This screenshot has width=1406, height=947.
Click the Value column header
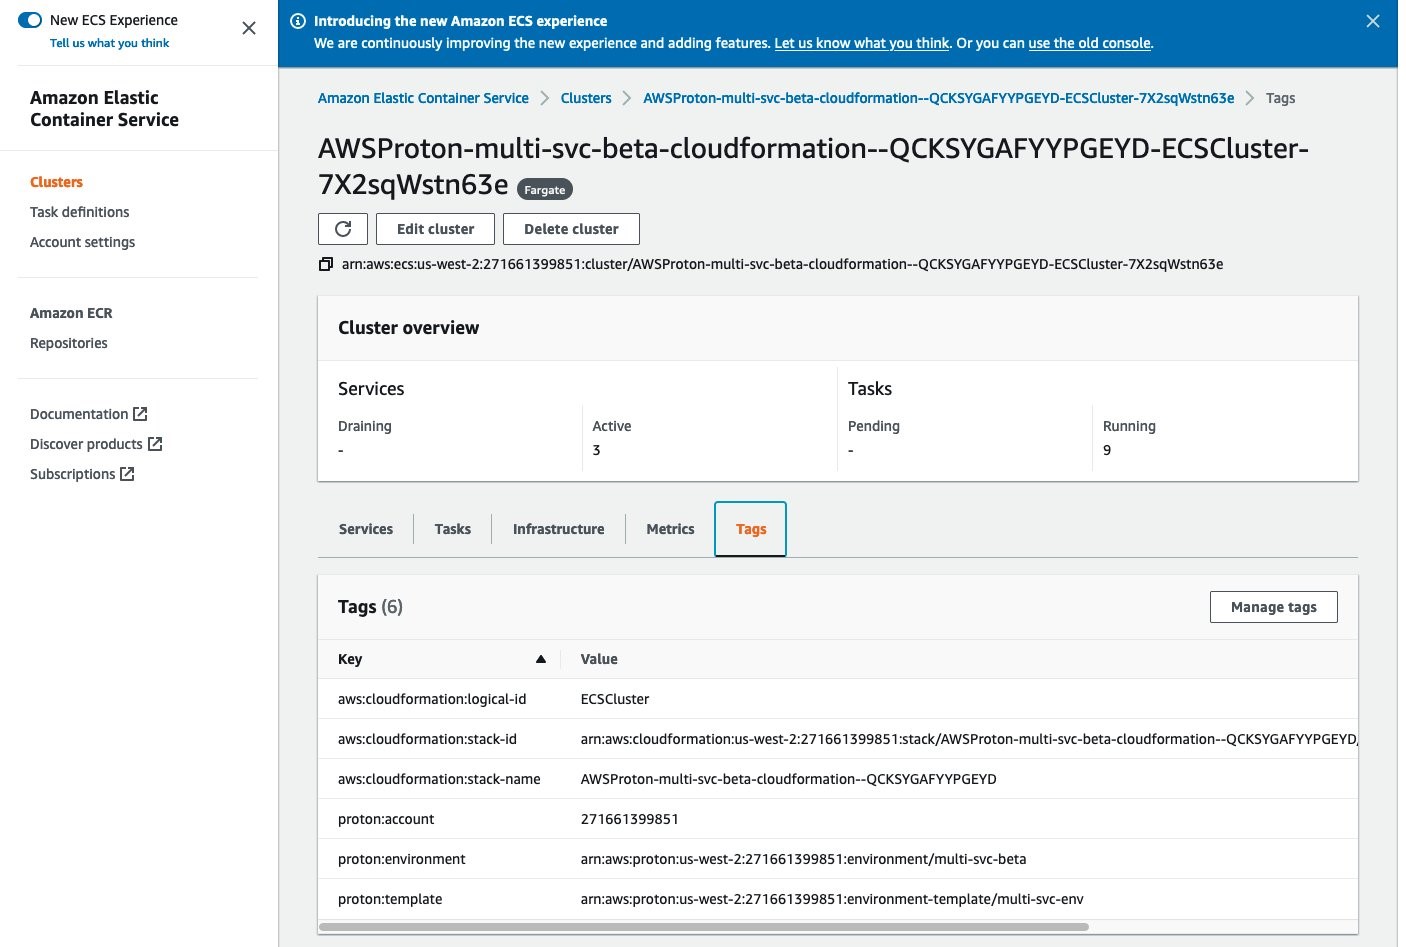[599, 659]
